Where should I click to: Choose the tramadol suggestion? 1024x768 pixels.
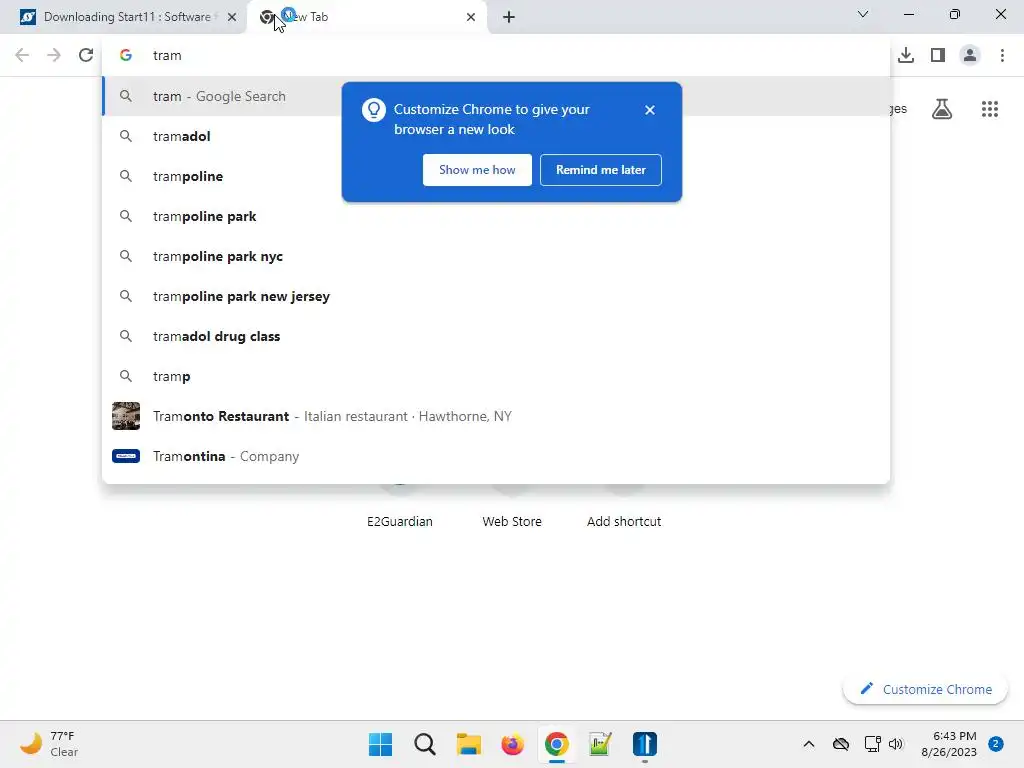coord(496,136)
